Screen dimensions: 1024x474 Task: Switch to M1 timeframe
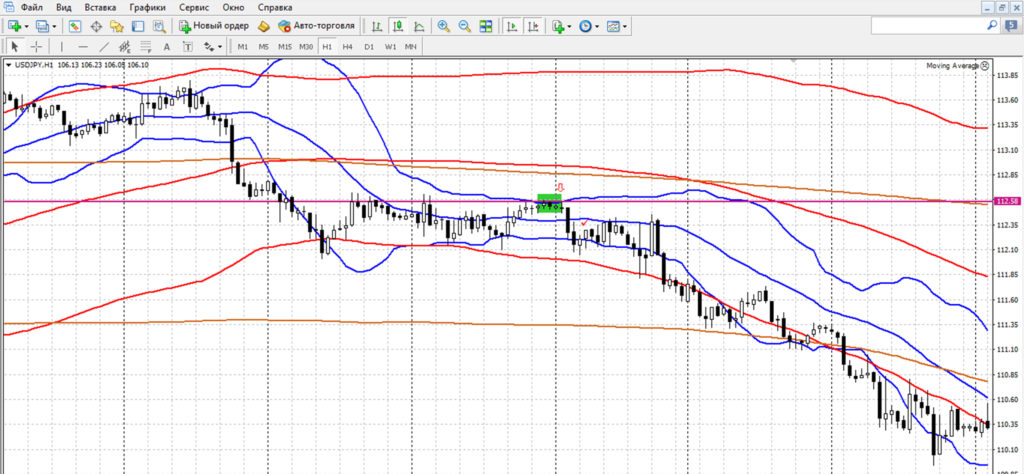click(242, 46)
